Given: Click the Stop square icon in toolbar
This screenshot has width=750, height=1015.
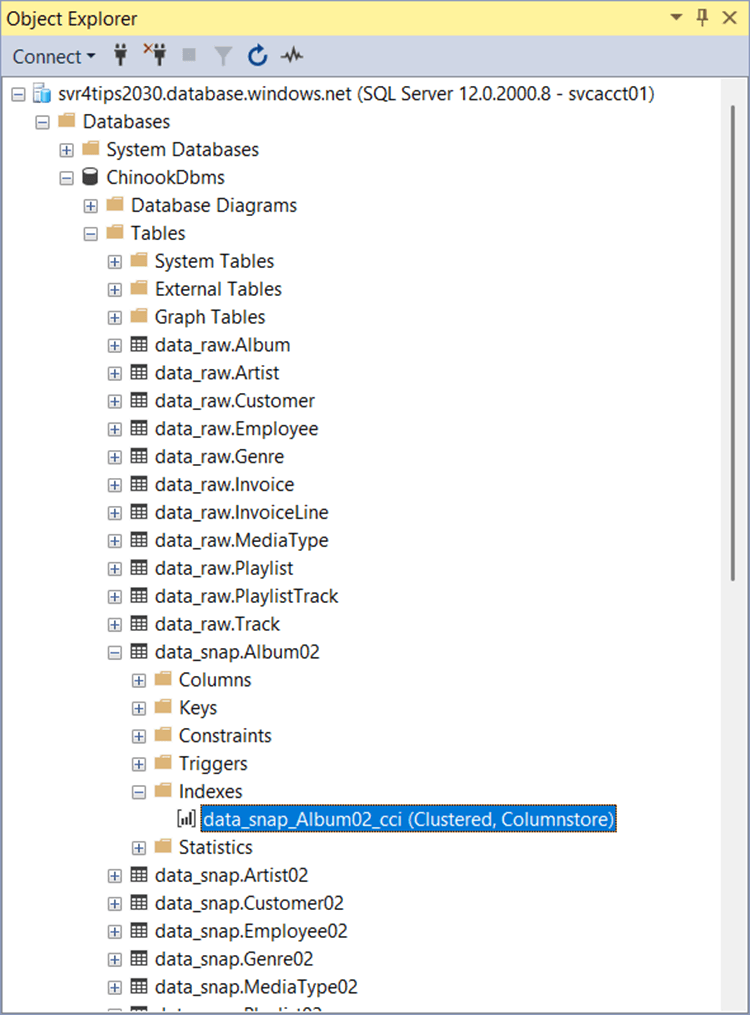Looking at the screenshot, I should [x=189, y=56].
